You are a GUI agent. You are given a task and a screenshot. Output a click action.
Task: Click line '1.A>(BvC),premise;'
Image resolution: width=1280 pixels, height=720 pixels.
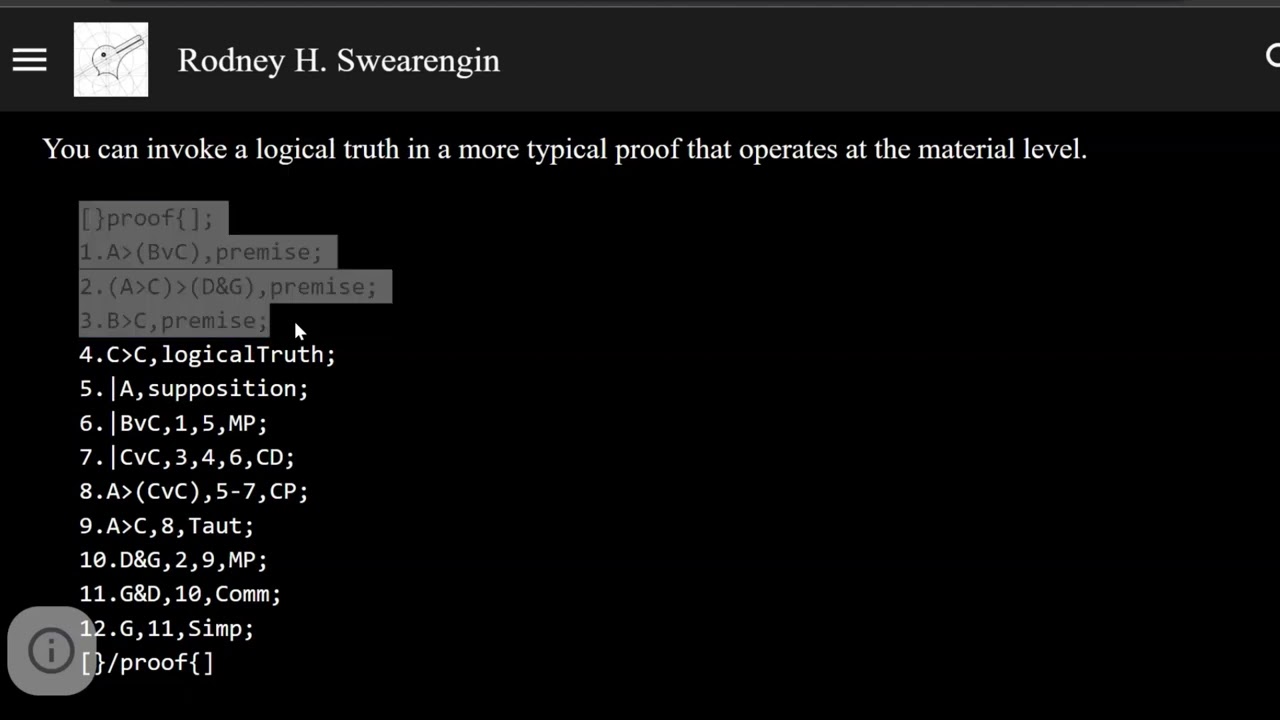pos(201,252)
